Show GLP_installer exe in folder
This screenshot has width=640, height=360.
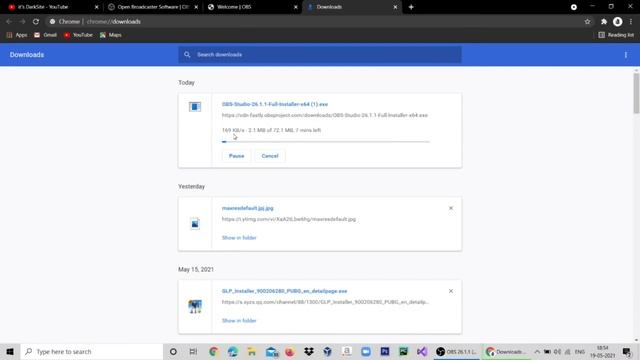(x=239, y=320)
